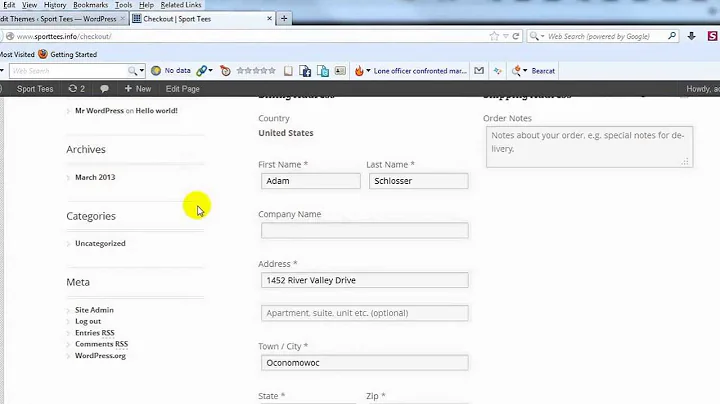Open the toolbar search dropdown arrow
Viewport: 720px width, 404px height.
(x=141, y=71)
